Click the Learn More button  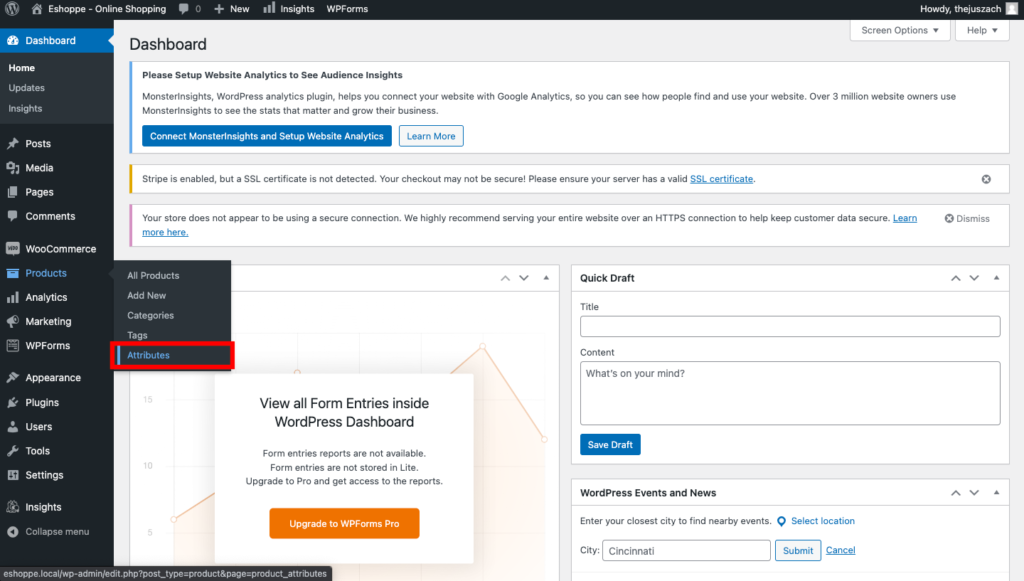pos(431,136)
